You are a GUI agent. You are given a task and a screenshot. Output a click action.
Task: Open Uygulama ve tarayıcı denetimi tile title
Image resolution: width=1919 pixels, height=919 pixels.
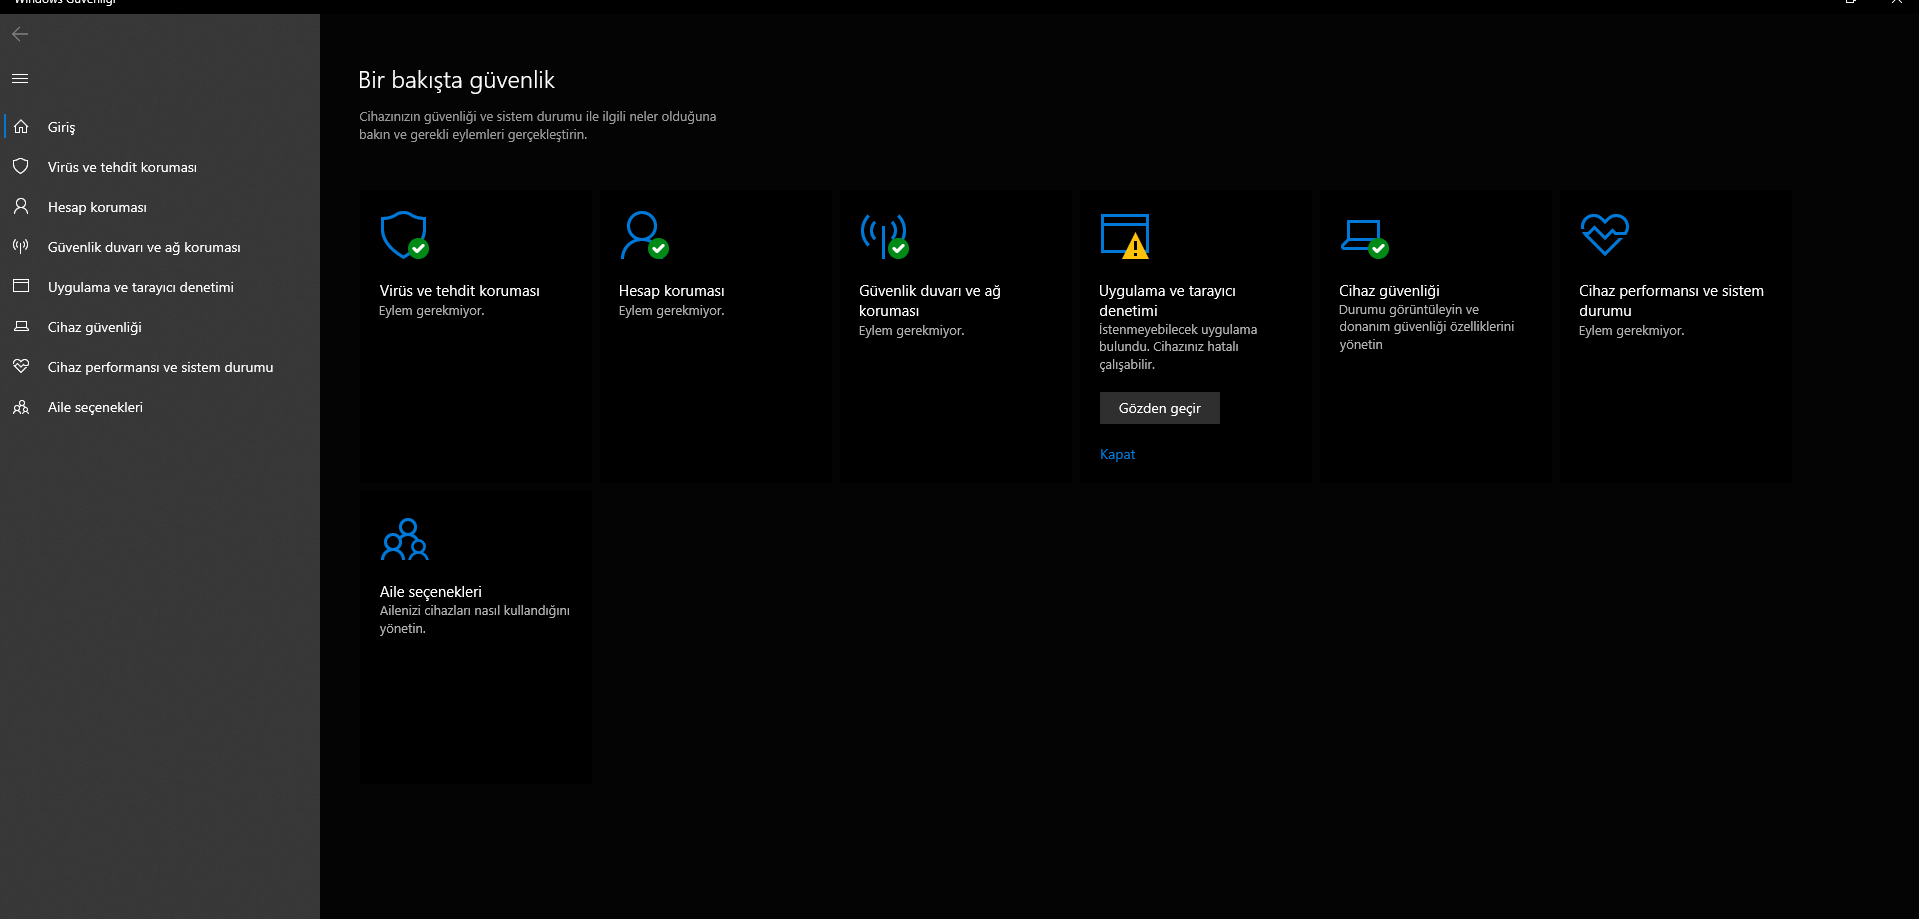point(1167,301)
